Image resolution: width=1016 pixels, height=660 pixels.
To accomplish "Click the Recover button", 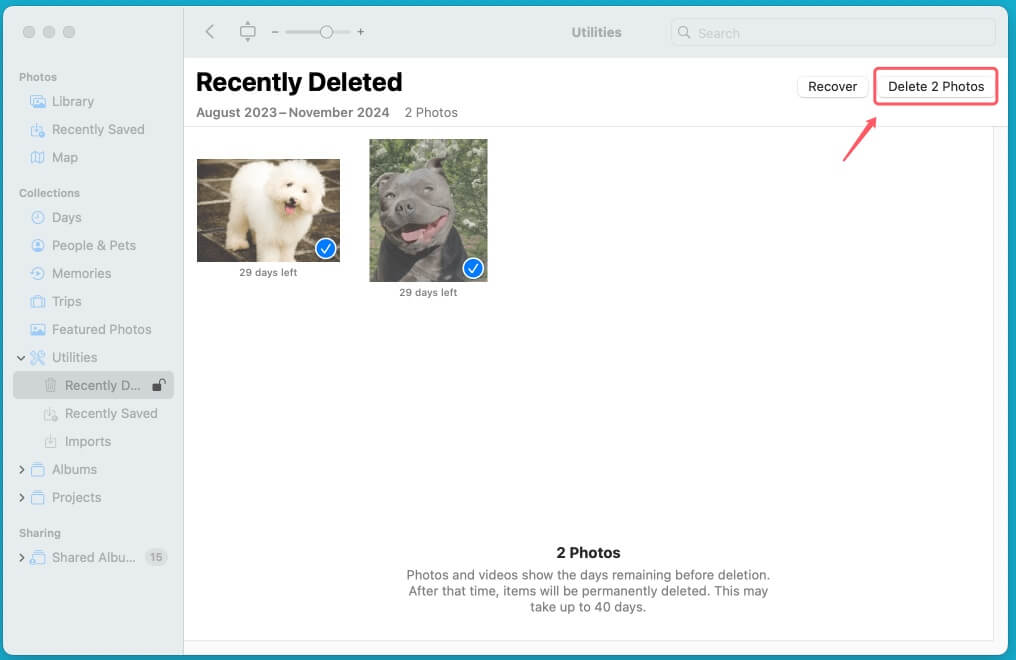I will [831, 87].
